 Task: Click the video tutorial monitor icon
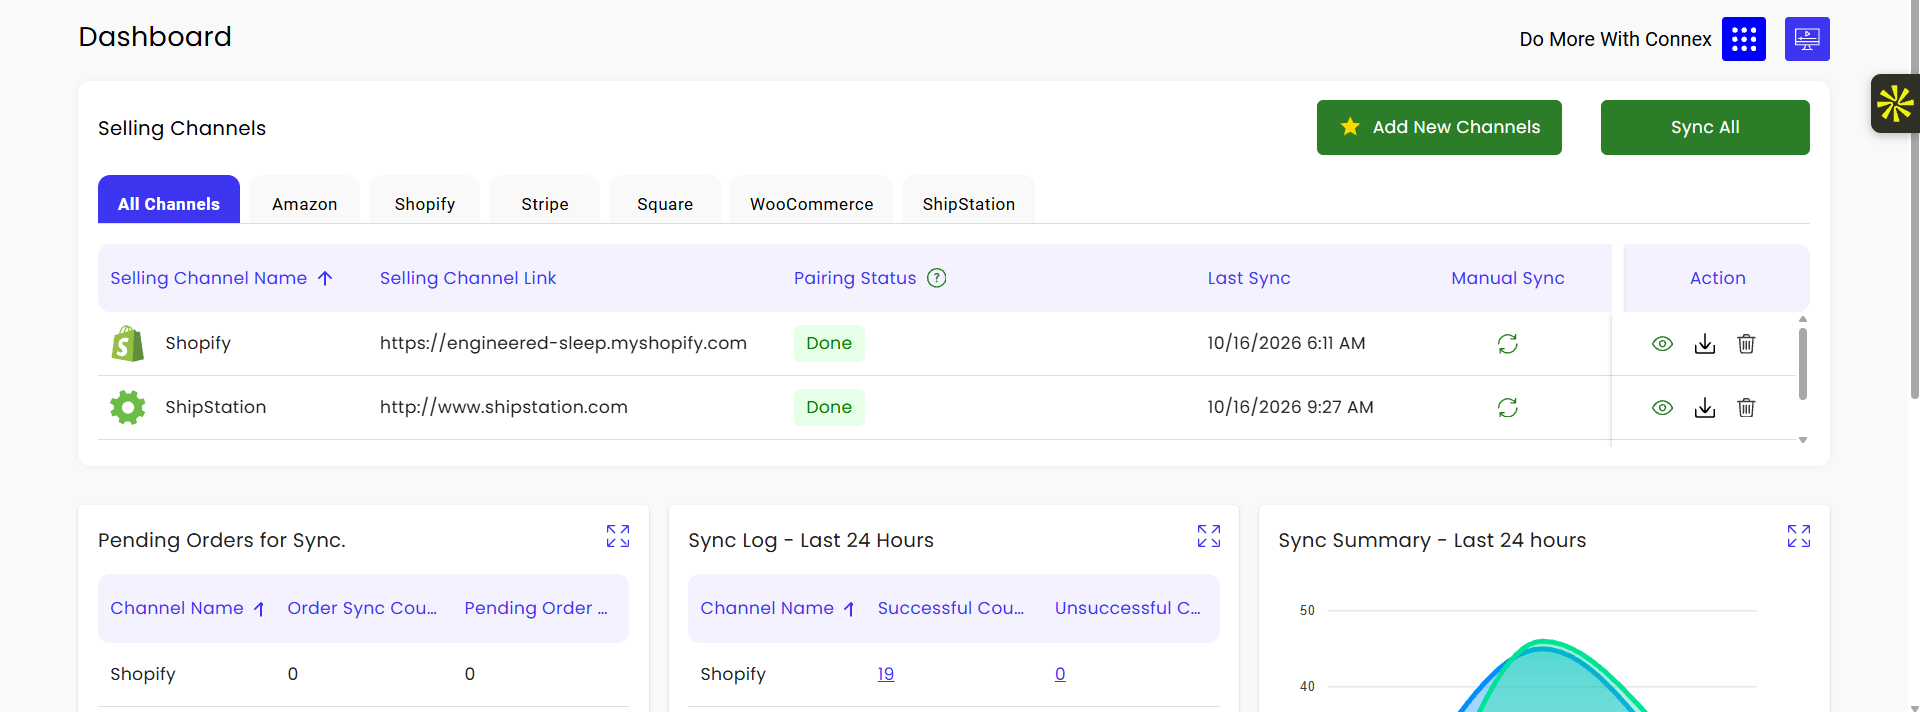1807,39
